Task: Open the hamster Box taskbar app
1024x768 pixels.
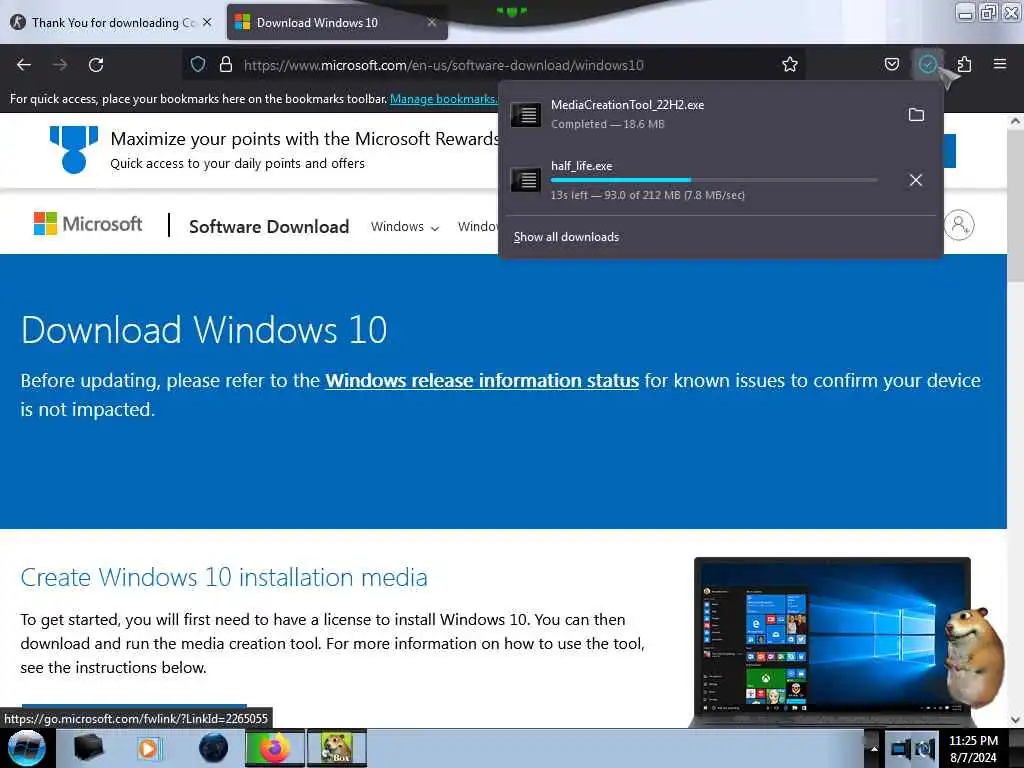Action: [337, 748]
